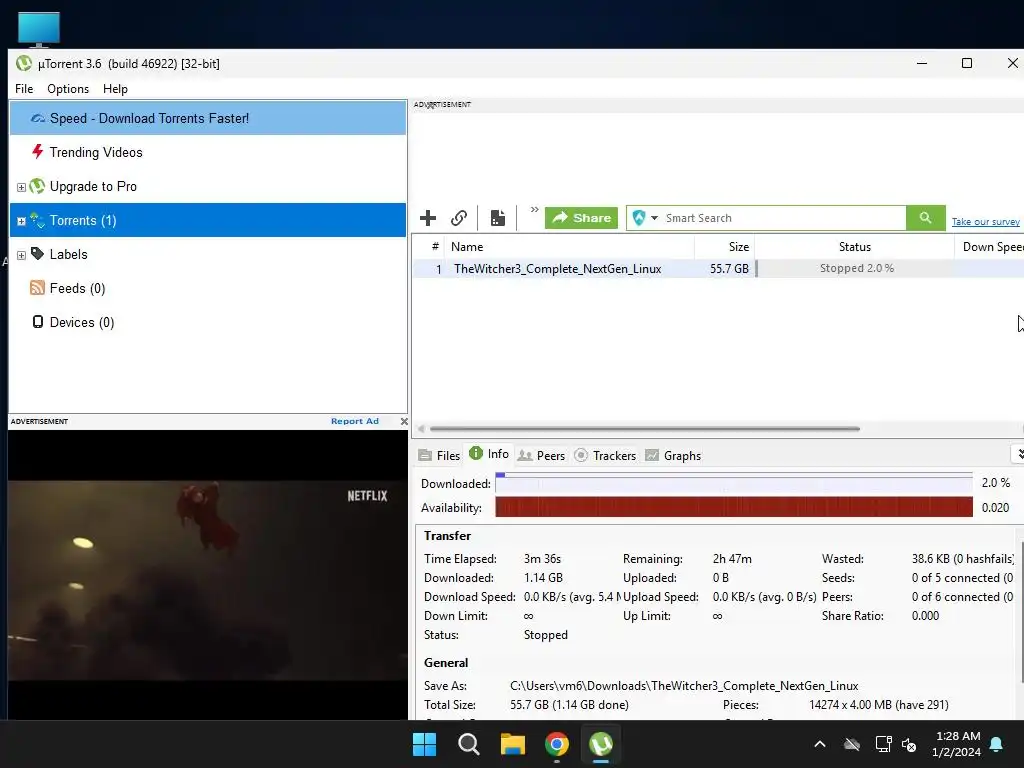Open Trending Videos in sidebar
The height and width of the screenshot is (768, 1024).
click(96, 152)
